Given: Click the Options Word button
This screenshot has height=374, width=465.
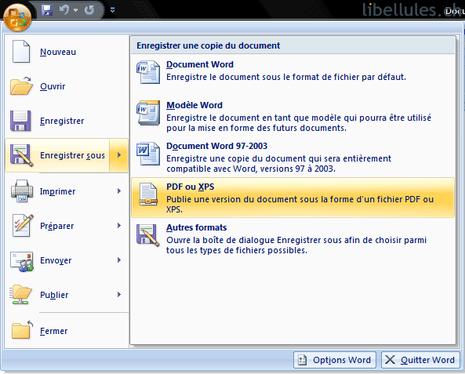Looking at the screenshot, I should [335, 360].
